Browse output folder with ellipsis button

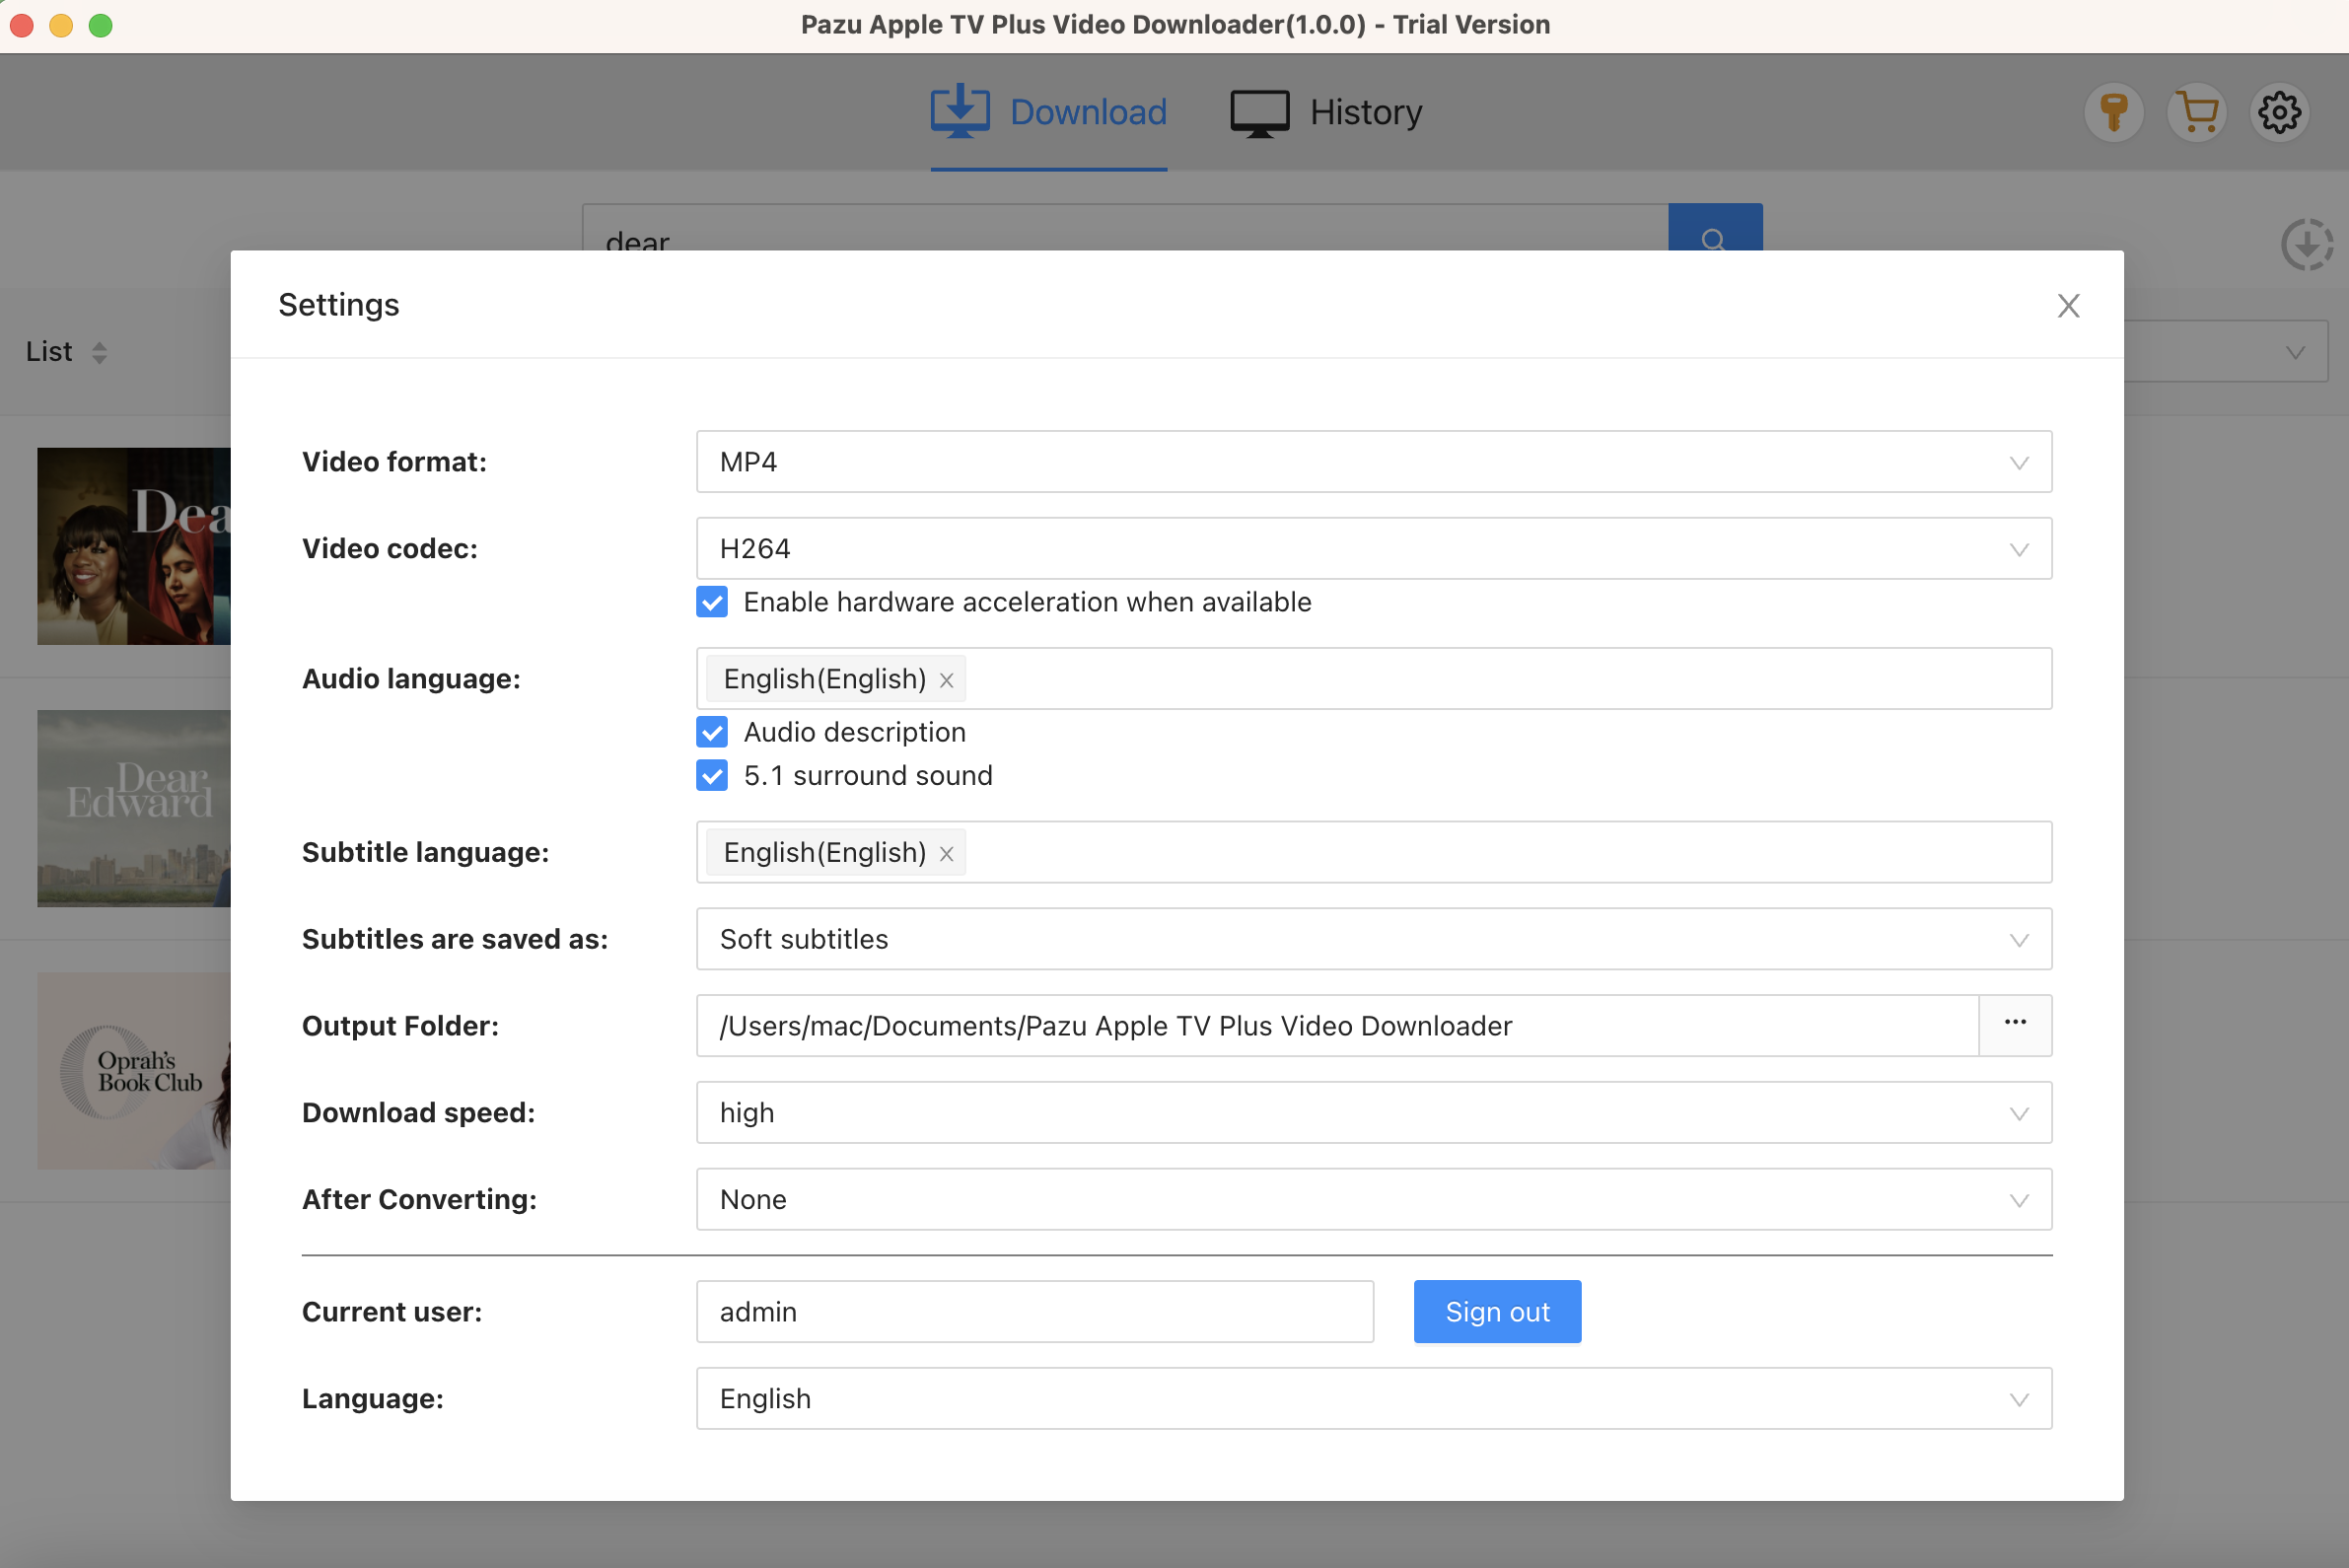point(2015,1024)
